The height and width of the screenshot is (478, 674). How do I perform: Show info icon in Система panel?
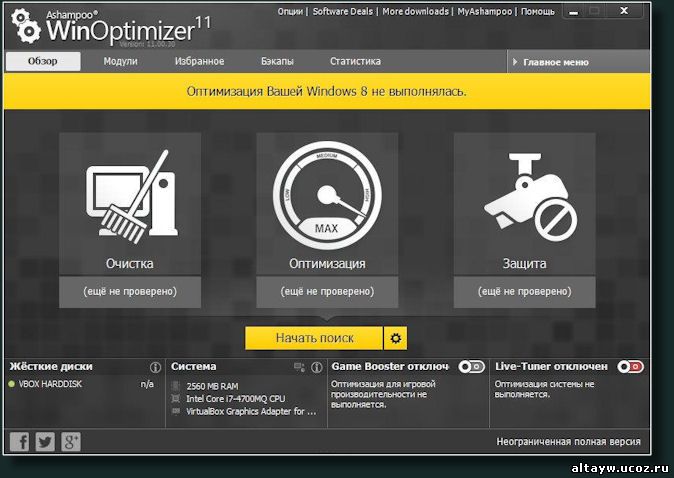pyautogui.click(x=317, y=367)
